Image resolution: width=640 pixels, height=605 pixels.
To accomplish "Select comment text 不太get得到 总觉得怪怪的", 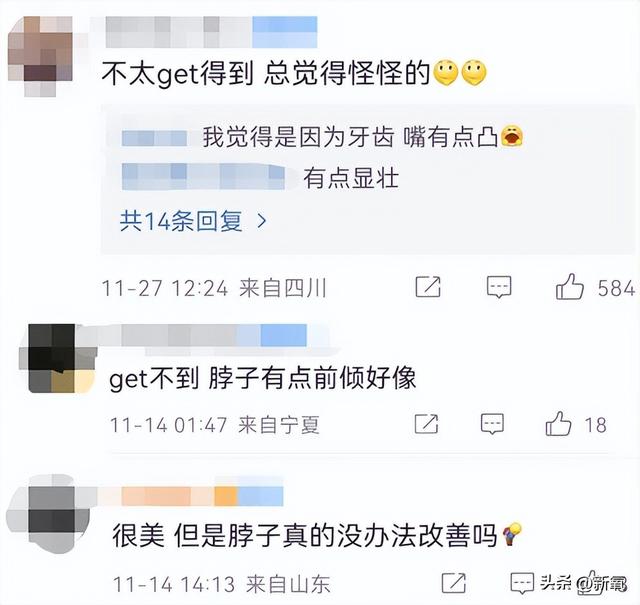I will tap(266, 73).
